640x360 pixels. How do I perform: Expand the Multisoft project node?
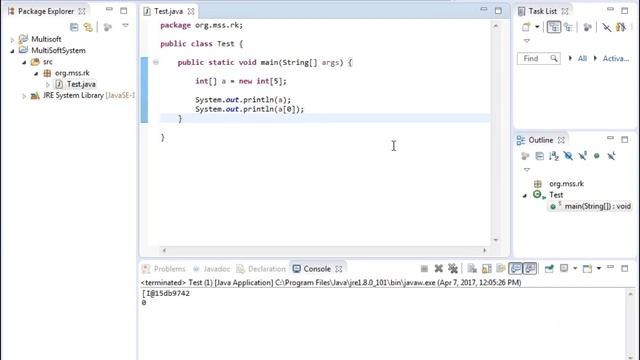pos(12,40)
